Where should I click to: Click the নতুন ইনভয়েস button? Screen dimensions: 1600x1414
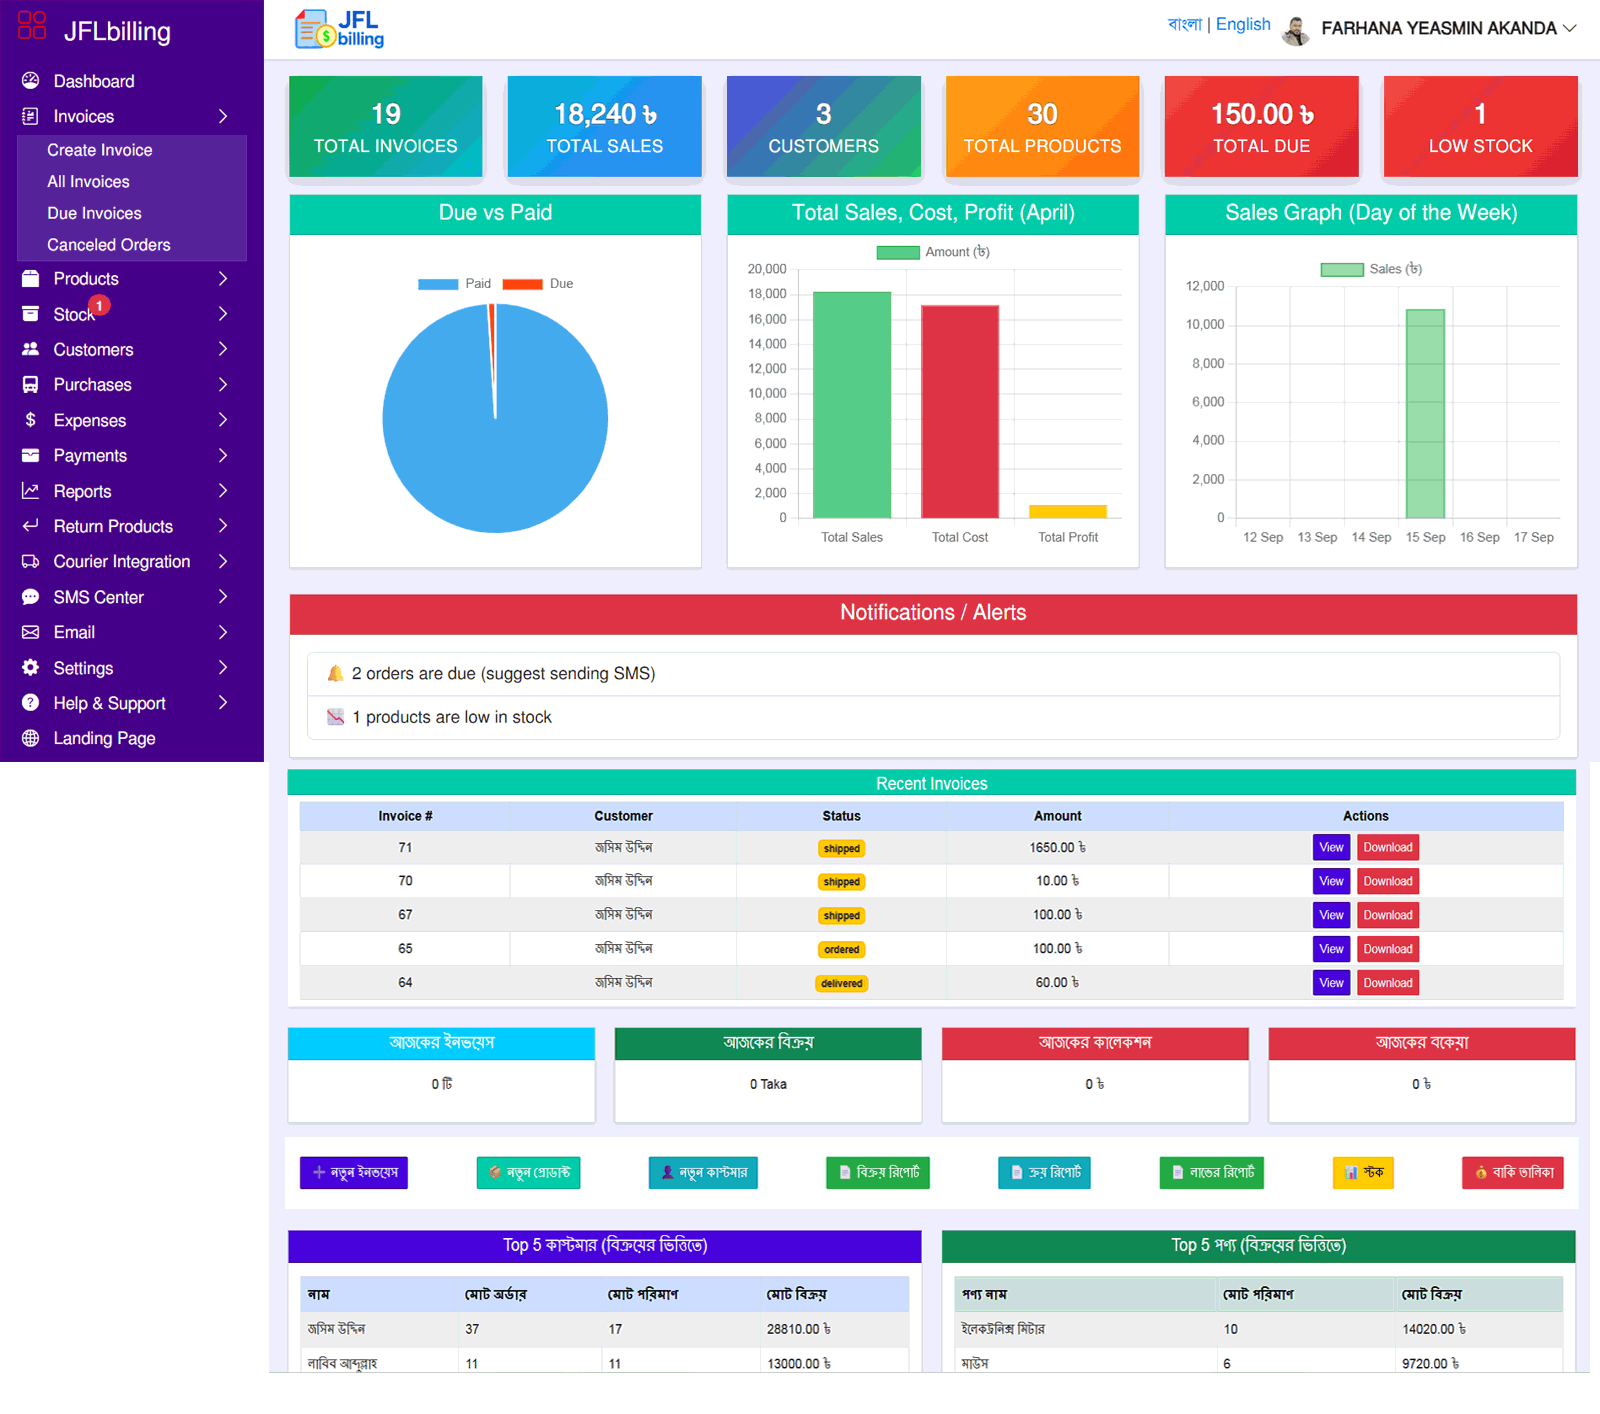click(x=354, y=1172)
